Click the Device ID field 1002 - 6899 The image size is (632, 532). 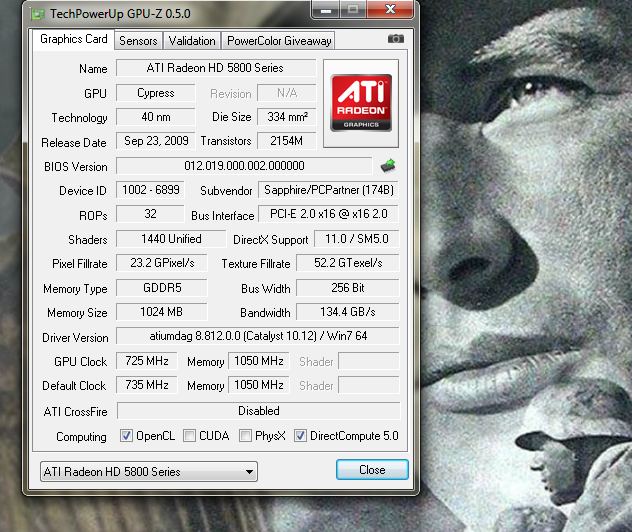[x=150, y=190]
